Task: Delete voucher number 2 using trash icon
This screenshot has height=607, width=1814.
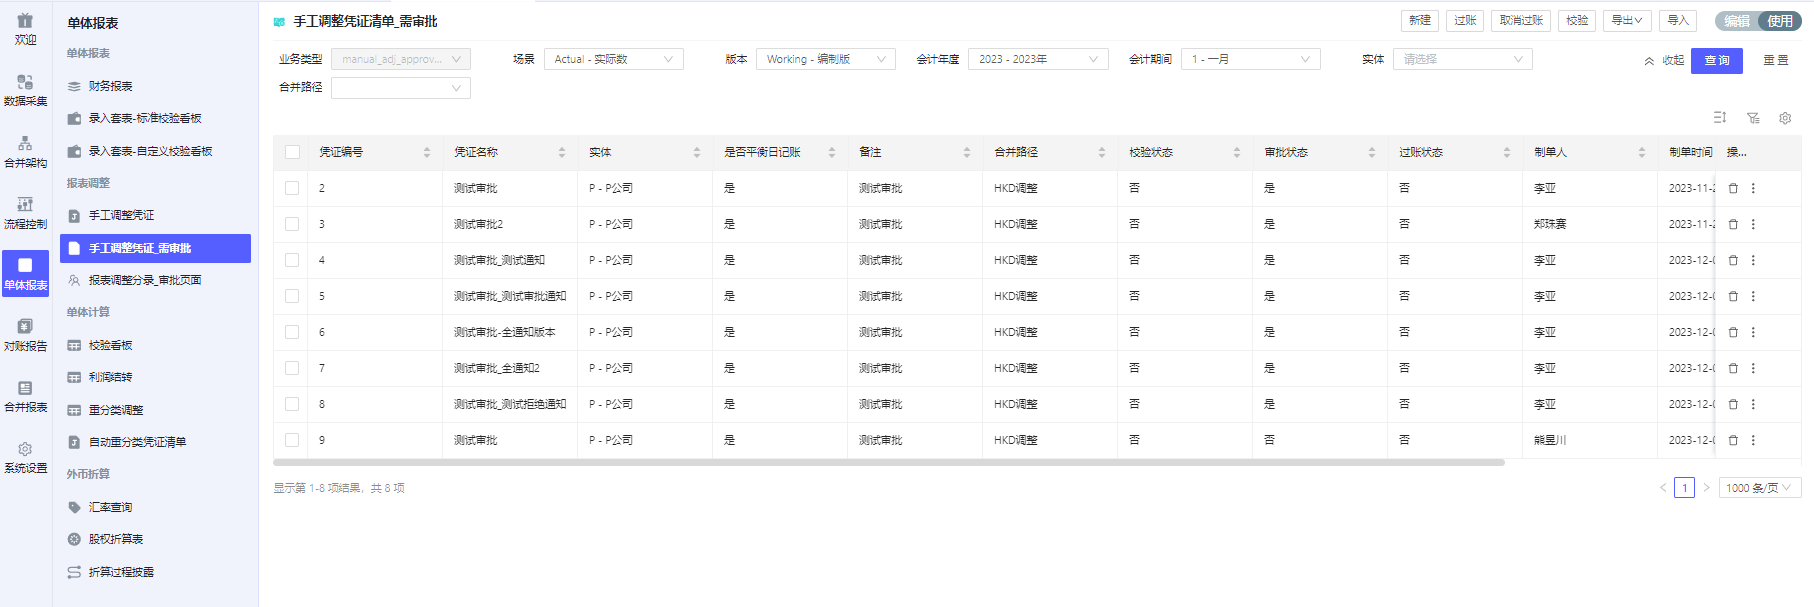Action: coord(1733,188)
